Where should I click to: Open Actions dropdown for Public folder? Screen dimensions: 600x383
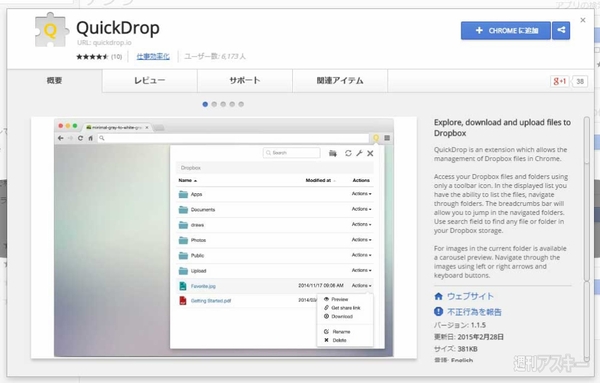point(362,255)
